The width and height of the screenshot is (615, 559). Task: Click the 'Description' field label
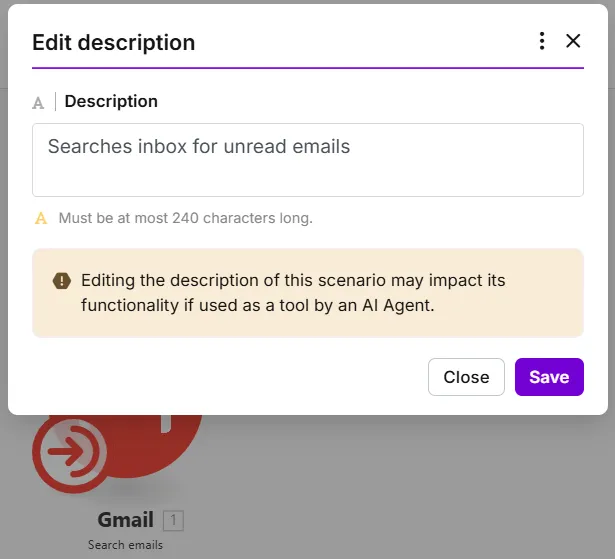(x=111, y=101)
